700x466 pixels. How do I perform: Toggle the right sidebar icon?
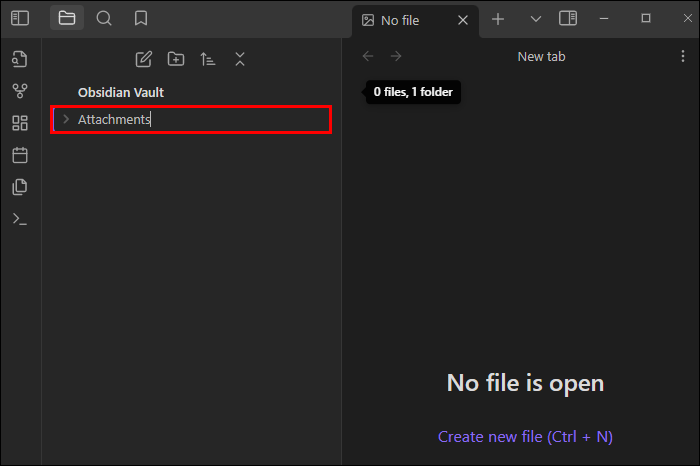[568, 18]
